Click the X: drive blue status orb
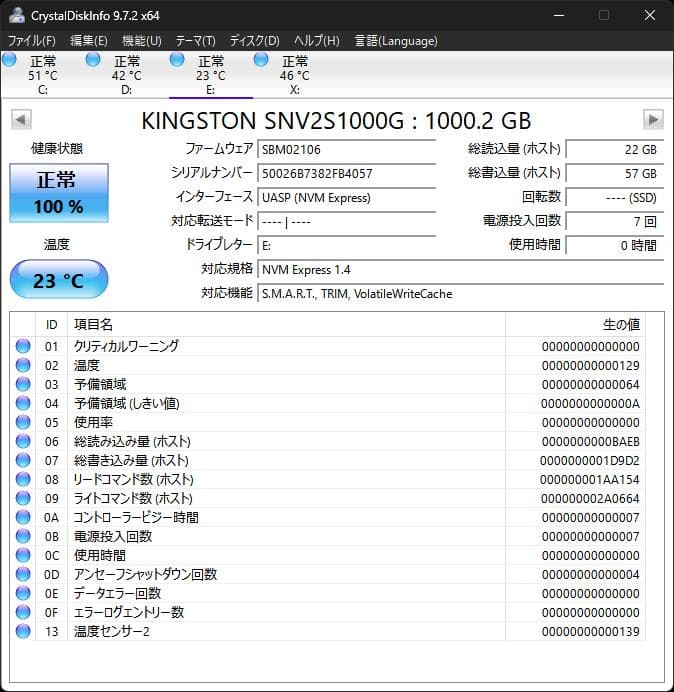The height and width of the screenshot is (692, 674). click(x=261, y=60)
